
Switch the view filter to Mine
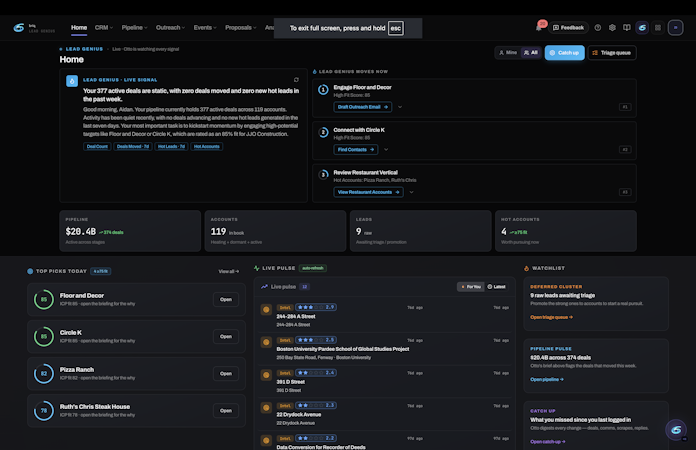click(508, 52)
